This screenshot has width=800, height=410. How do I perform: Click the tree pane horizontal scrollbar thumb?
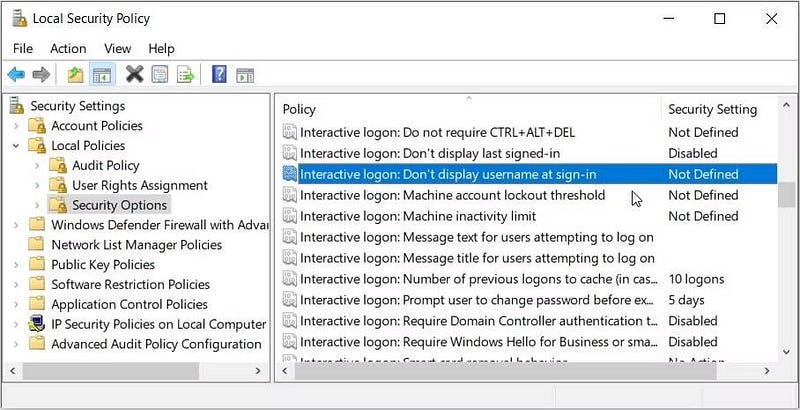[110, 371]
